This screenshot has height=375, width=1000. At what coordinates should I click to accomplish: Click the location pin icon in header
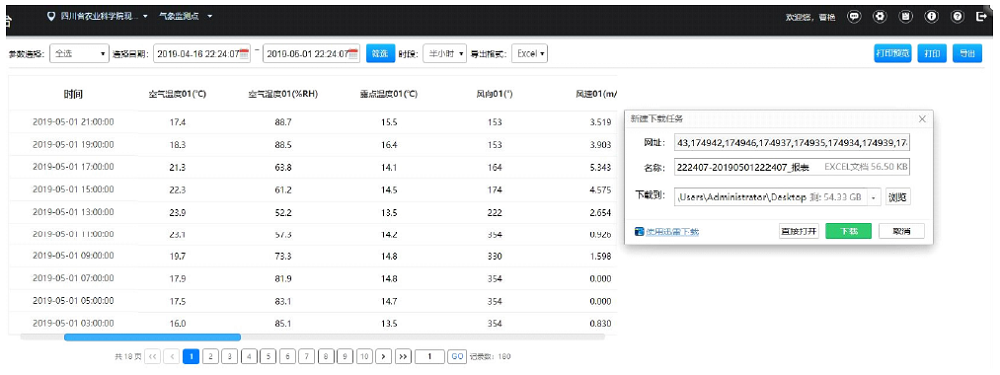[52, 16]
